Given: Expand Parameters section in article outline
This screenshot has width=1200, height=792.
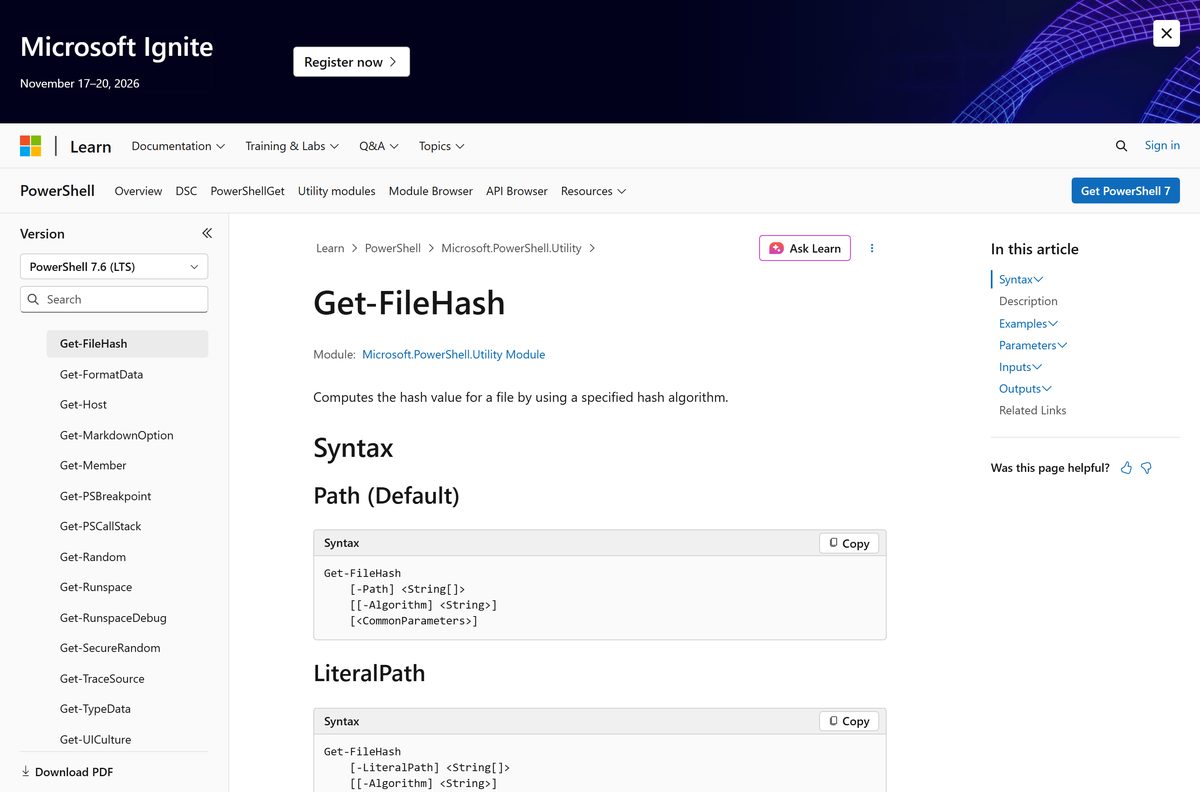Looking at the screenshot, I should 1033,345.
